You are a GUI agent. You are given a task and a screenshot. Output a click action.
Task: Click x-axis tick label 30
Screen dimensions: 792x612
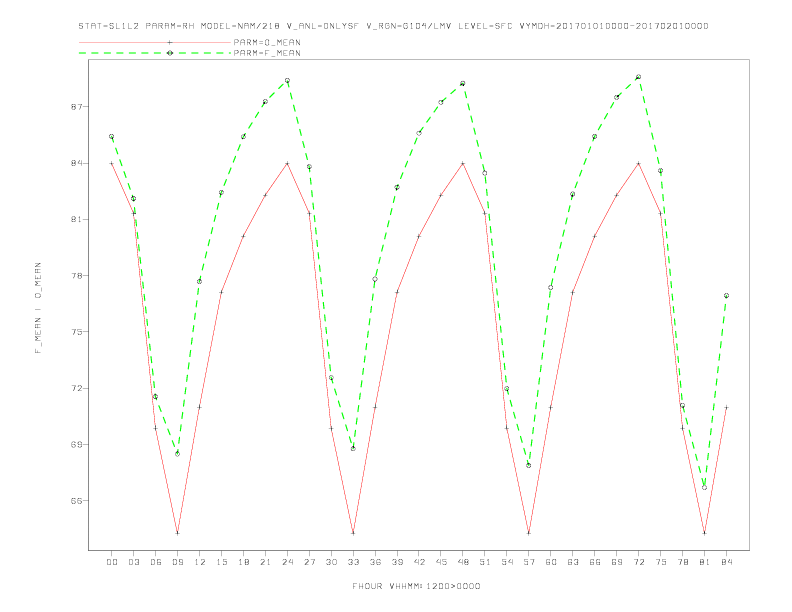coord(331,562)
